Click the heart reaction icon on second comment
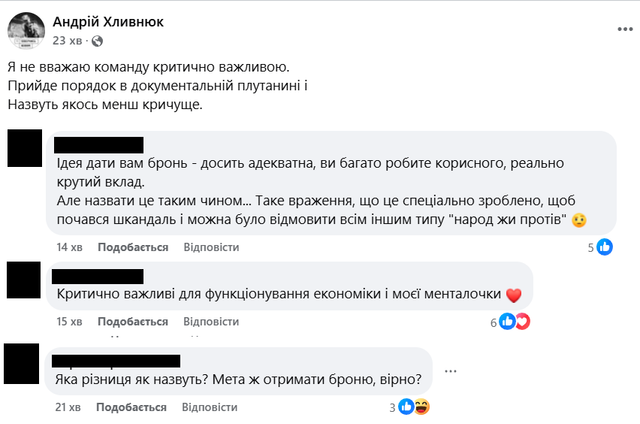Viewport: 640px width, 424px height. coord(521,321)
